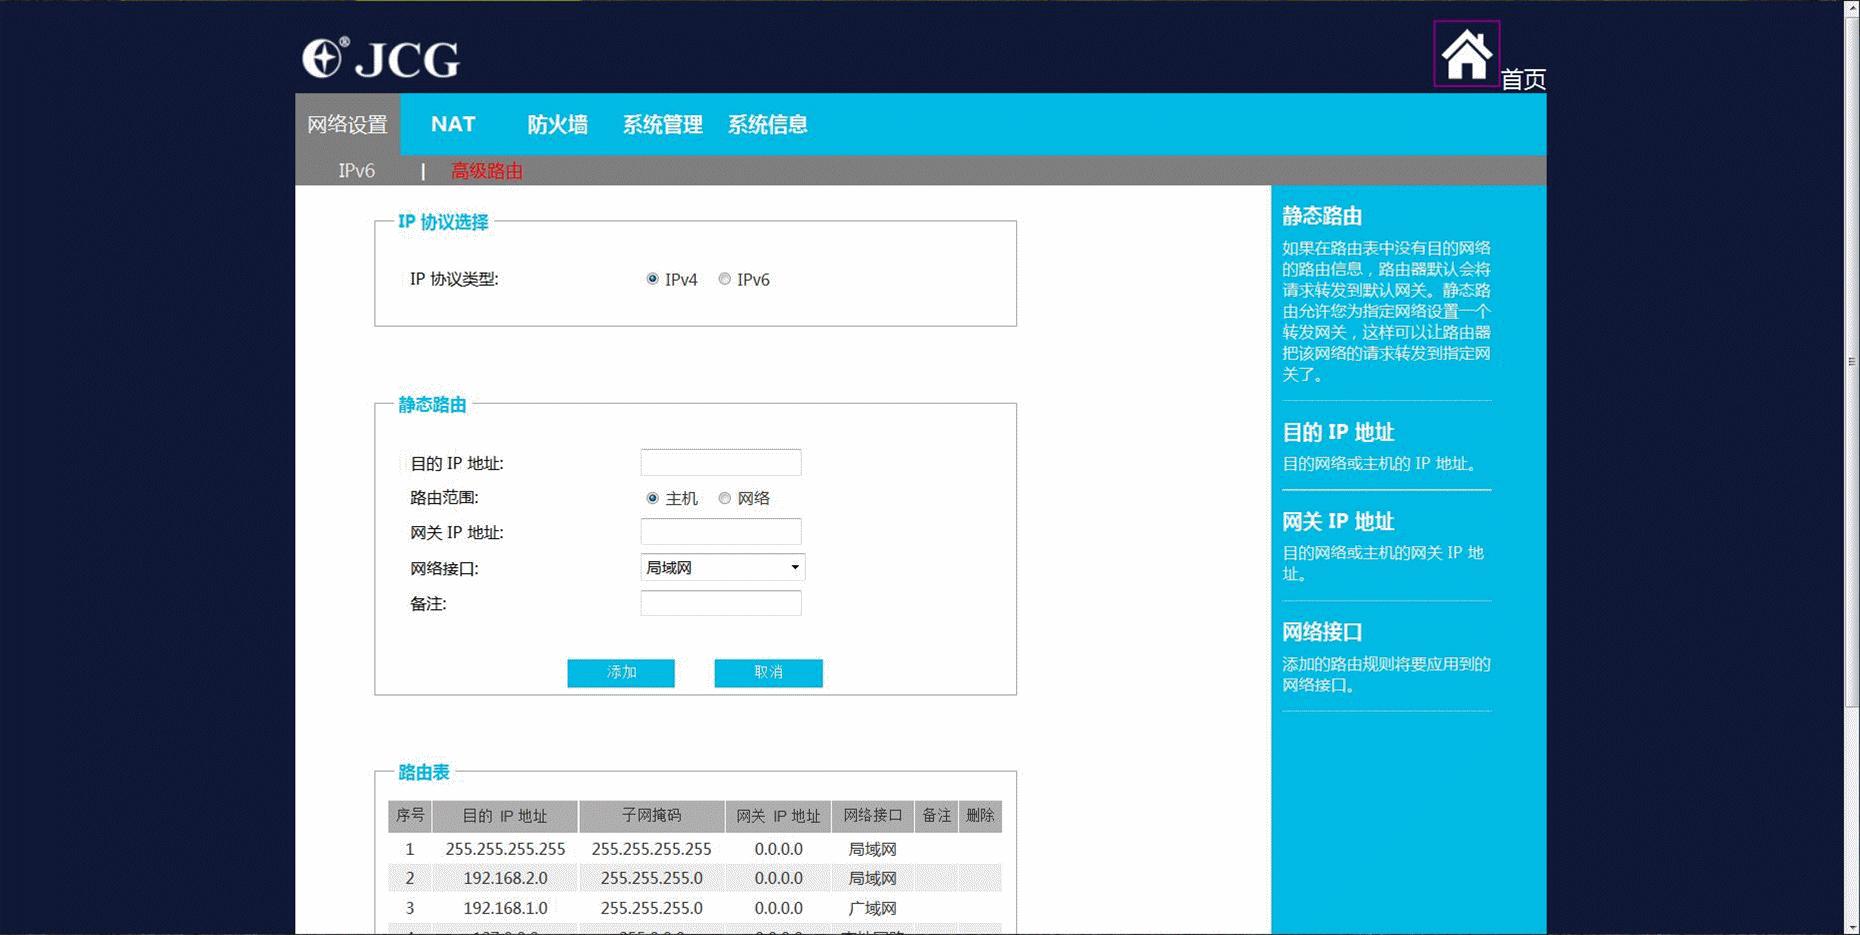Click the 网络设置 navigation tab
The width and height of the screenshot is (1860, 935).
347,124
